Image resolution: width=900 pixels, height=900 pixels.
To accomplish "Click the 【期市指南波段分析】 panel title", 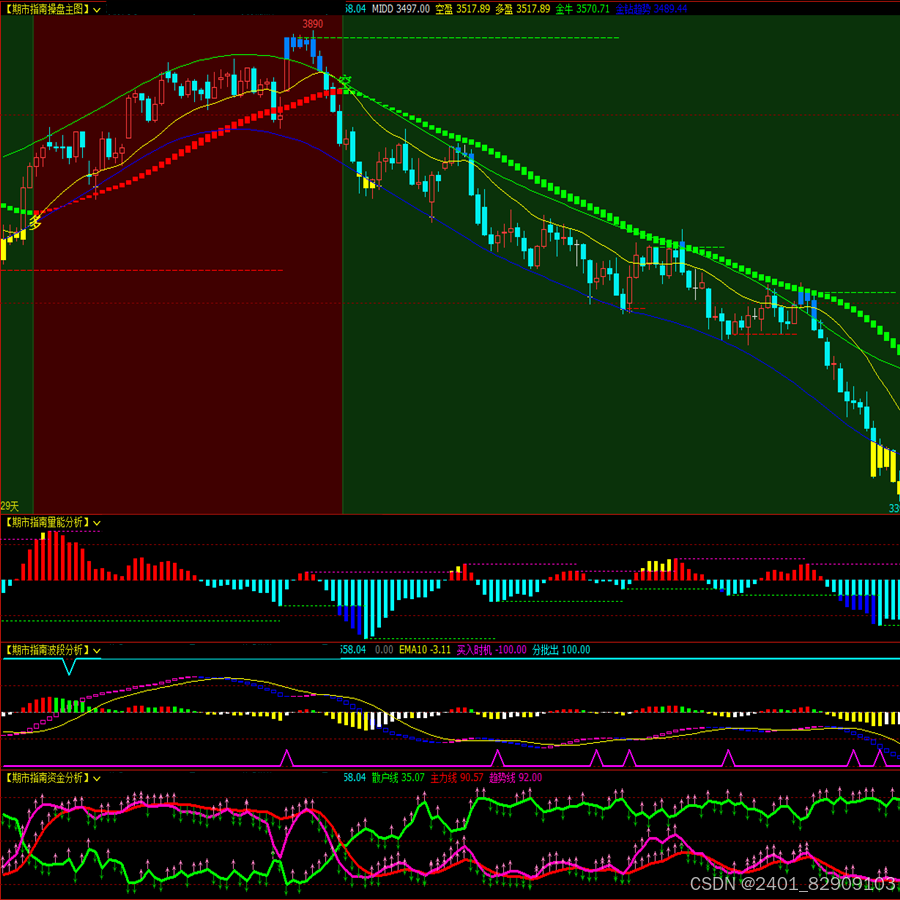I will tap(46, 650).
